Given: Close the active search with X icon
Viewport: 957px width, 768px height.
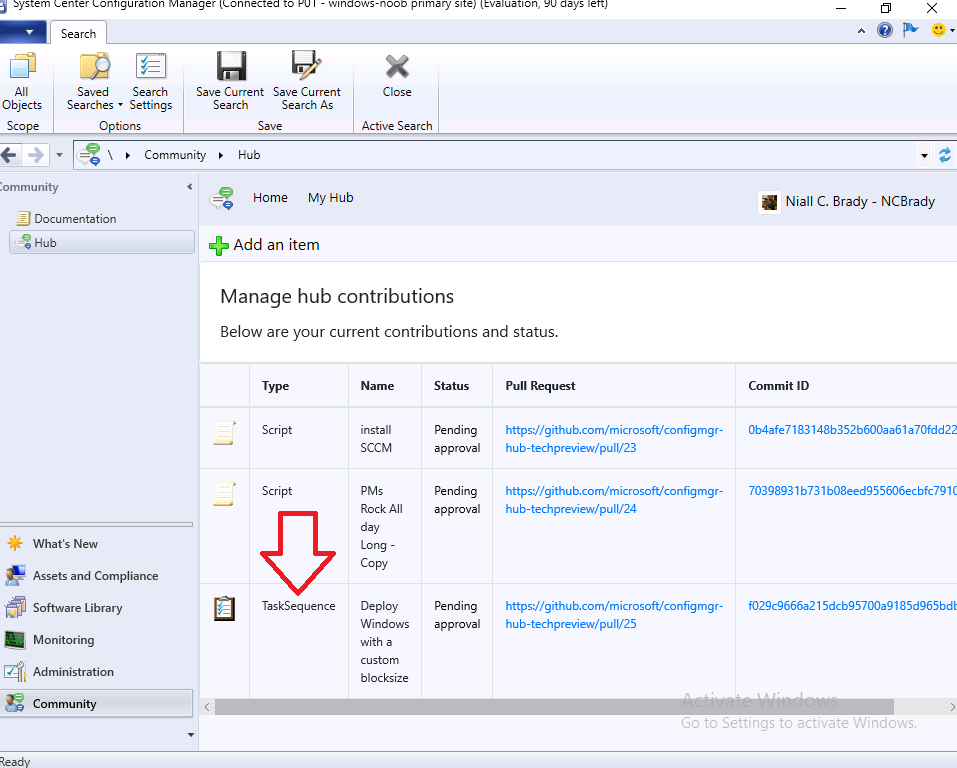Looking at the screenshot, I should (x=397, y=67).
